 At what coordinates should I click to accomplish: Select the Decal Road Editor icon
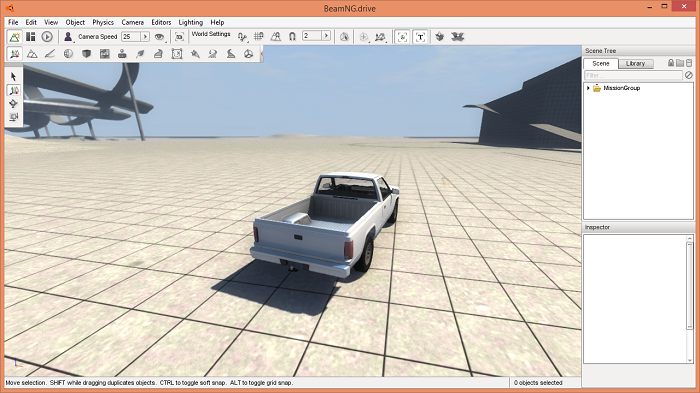[x=231, y=54]
